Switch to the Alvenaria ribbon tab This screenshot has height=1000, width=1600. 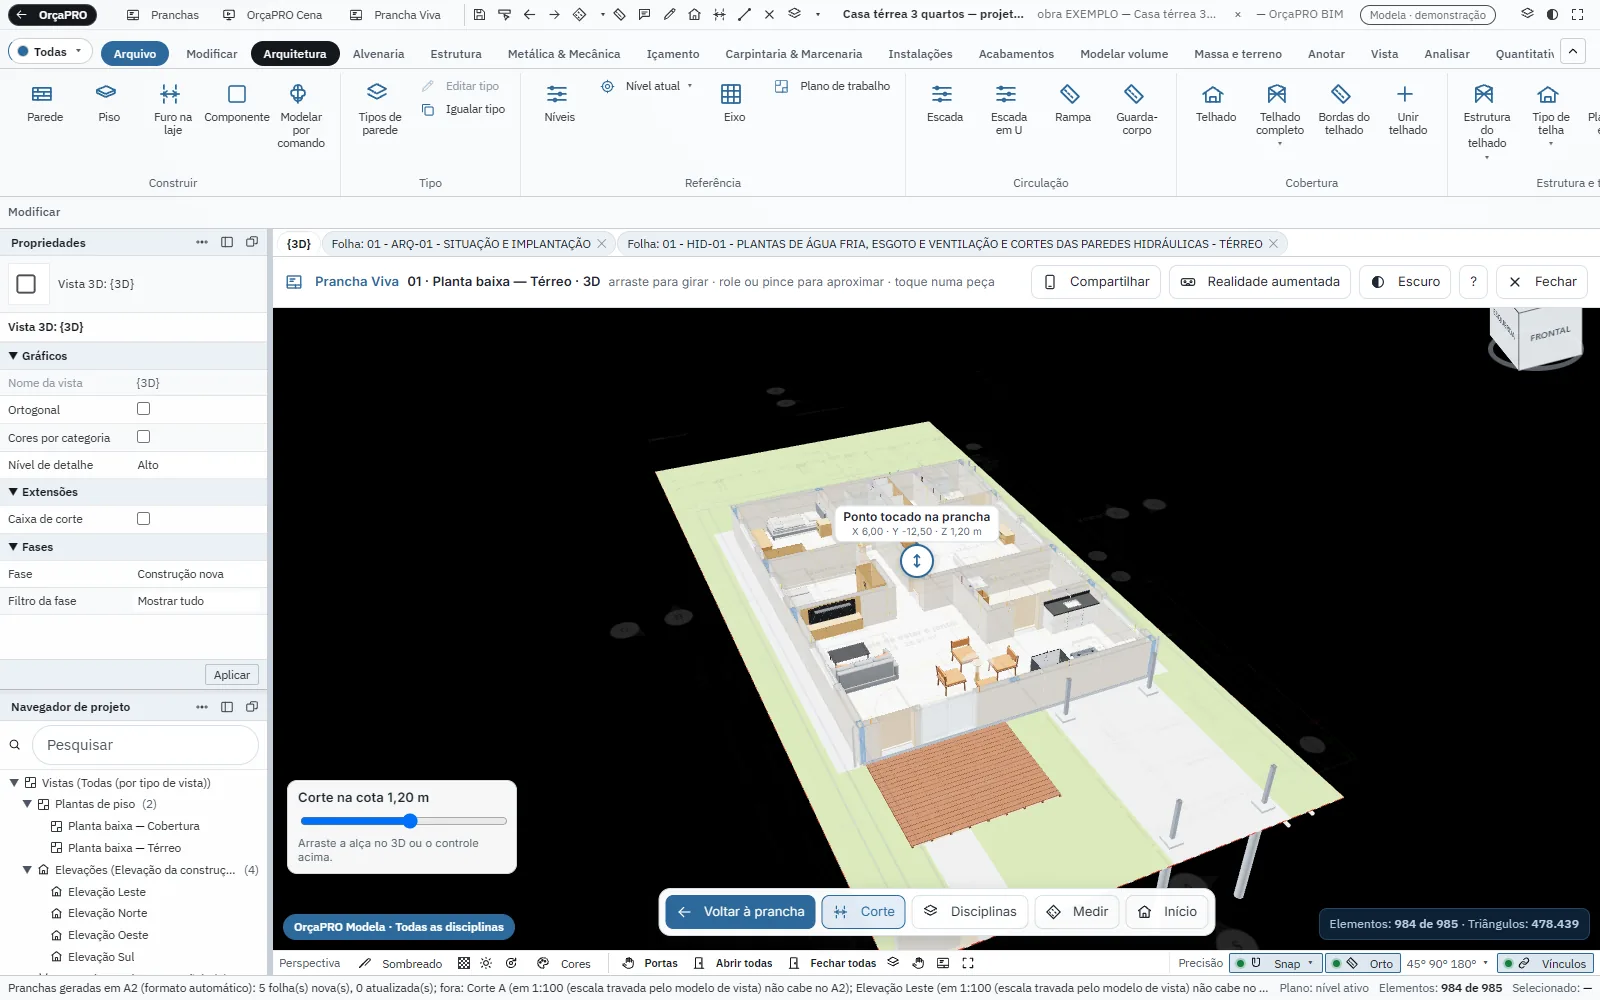378,54
